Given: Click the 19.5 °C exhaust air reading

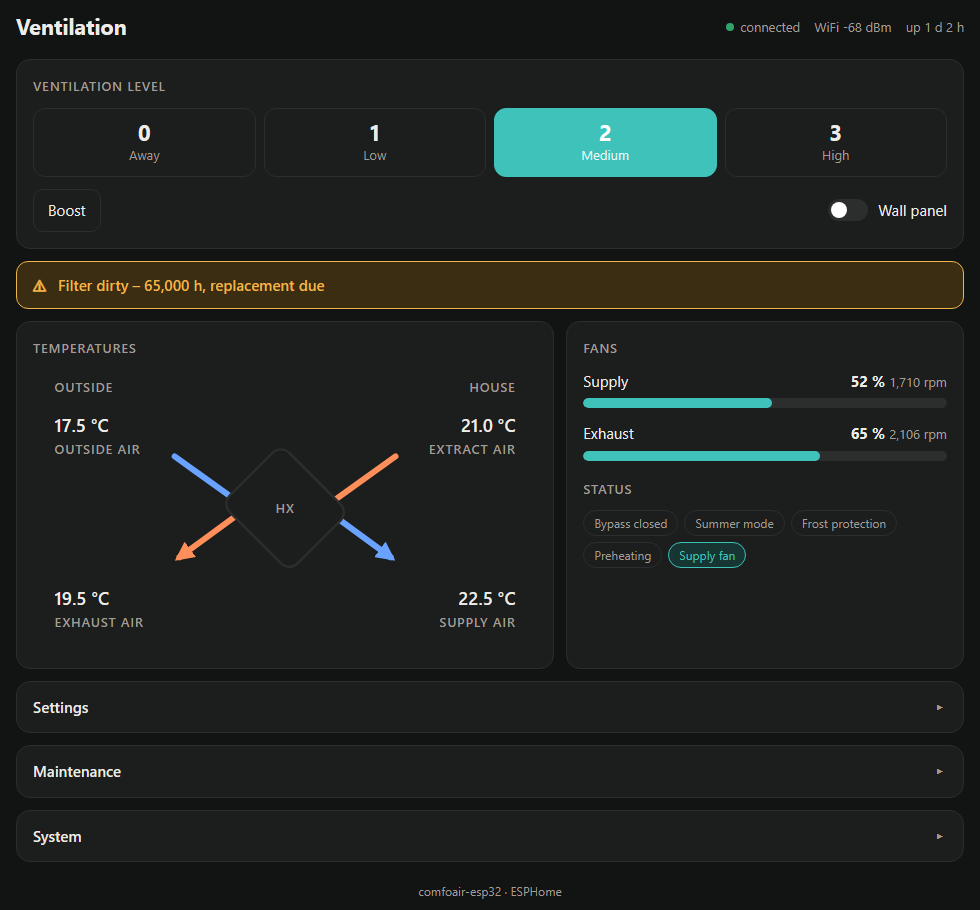Looking at the screenshot, I should click(82, 599).
